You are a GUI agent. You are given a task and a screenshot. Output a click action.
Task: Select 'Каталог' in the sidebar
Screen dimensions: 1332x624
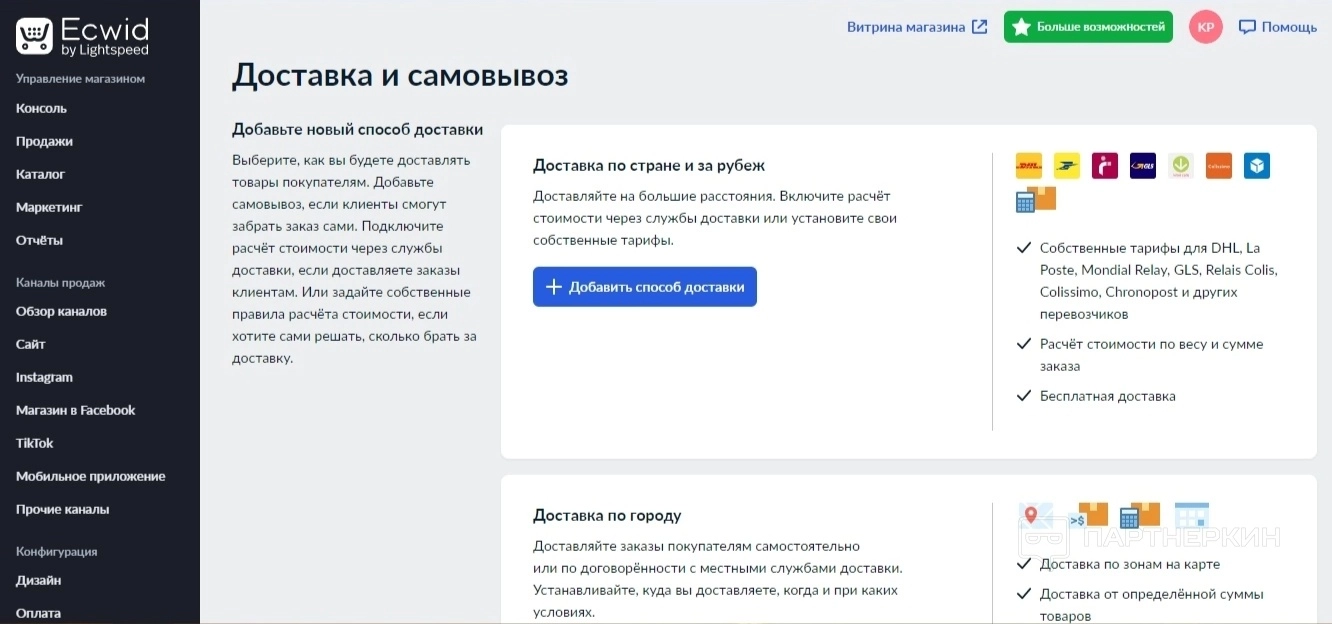click(40, 174)
